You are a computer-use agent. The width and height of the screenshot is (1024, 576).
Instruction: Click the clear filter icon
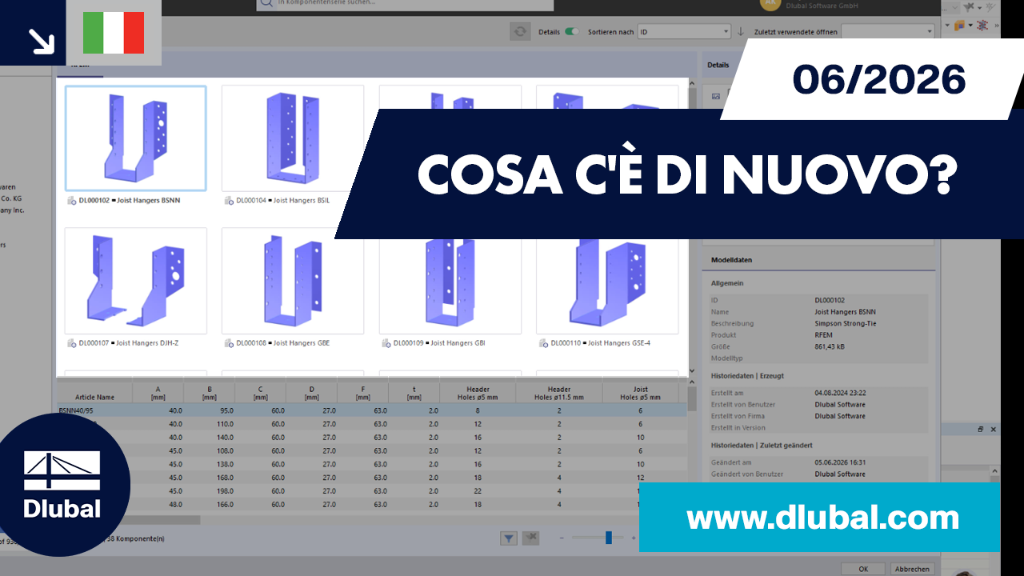[531, 538]
